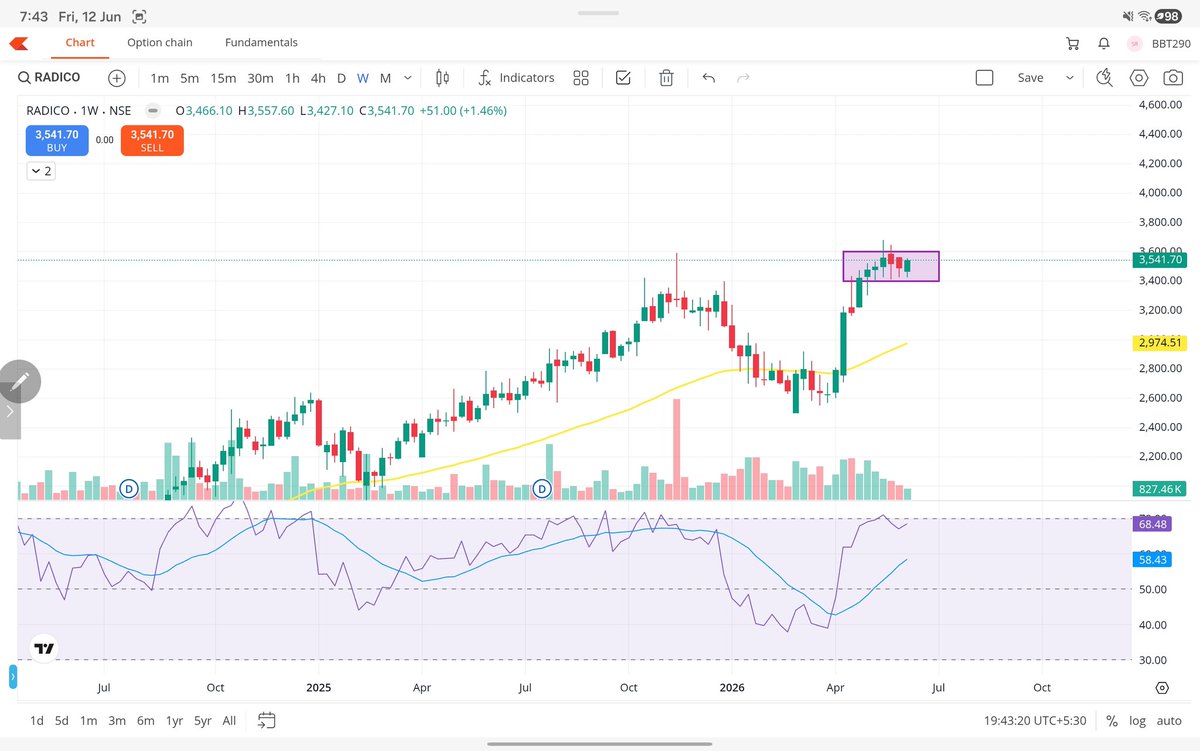Expand the blue bottom-left panel arrow
1200x751 pixels.
(x=13, y=678)
